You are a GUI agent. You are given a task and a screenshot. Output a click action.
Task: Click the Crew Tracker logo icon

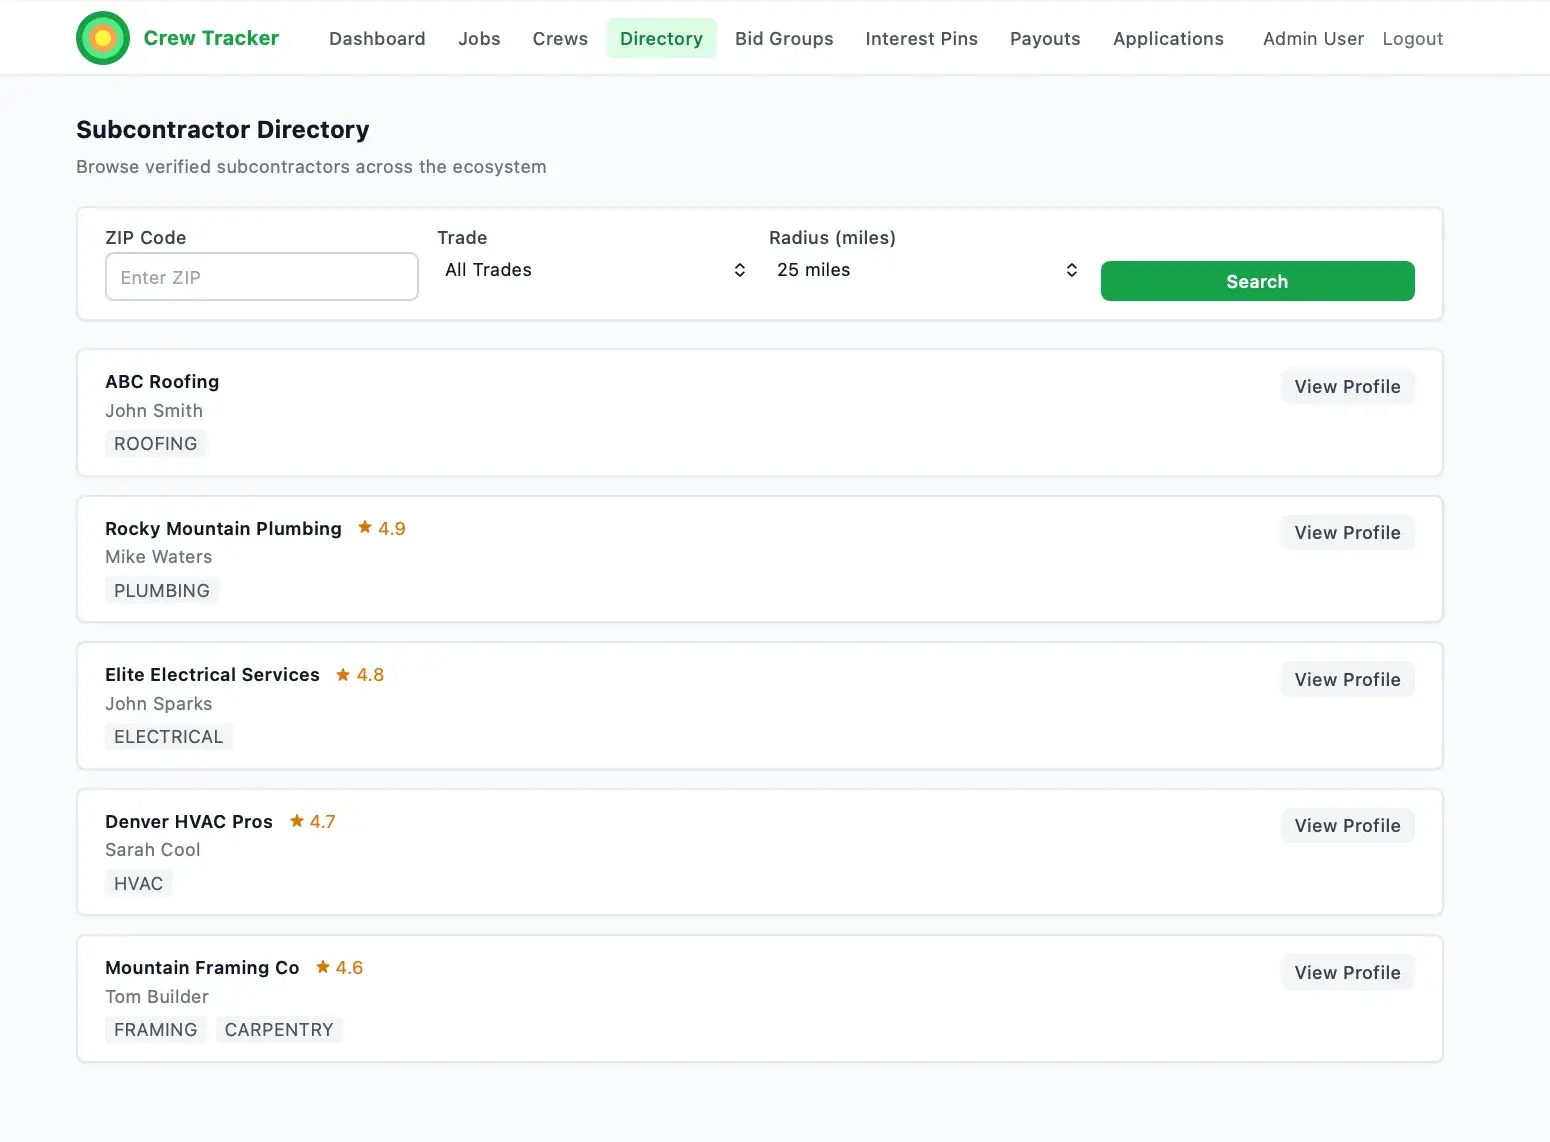(x=103, y=38)
